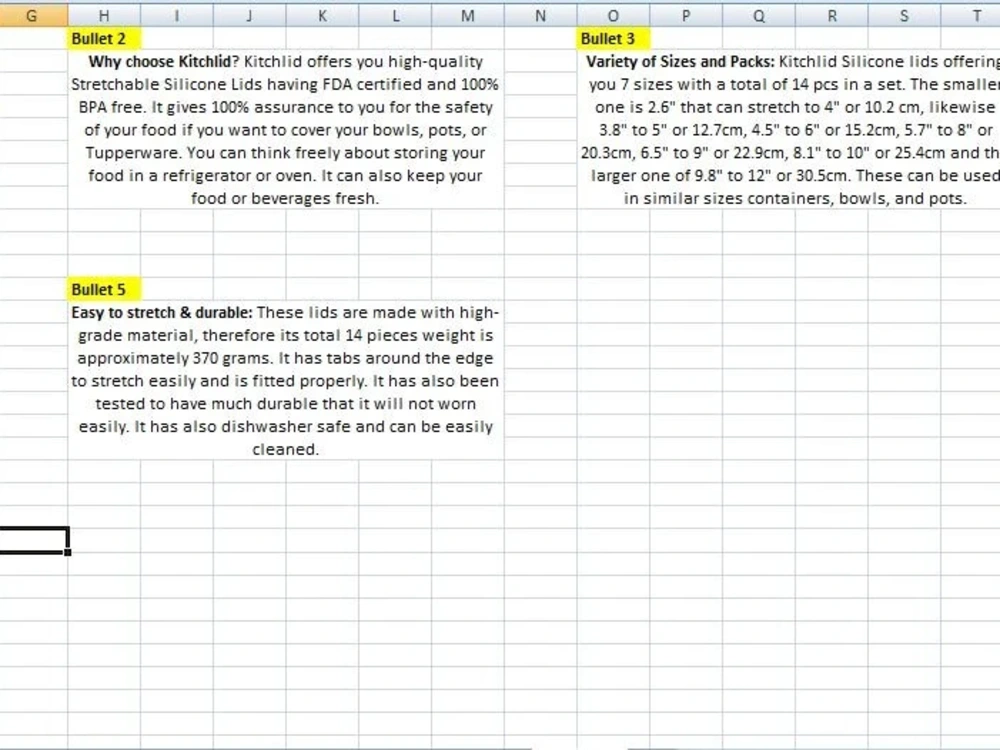Select the 'Easy to stretch & durable' text cell

pyautogui.click(x=286, y=380)
